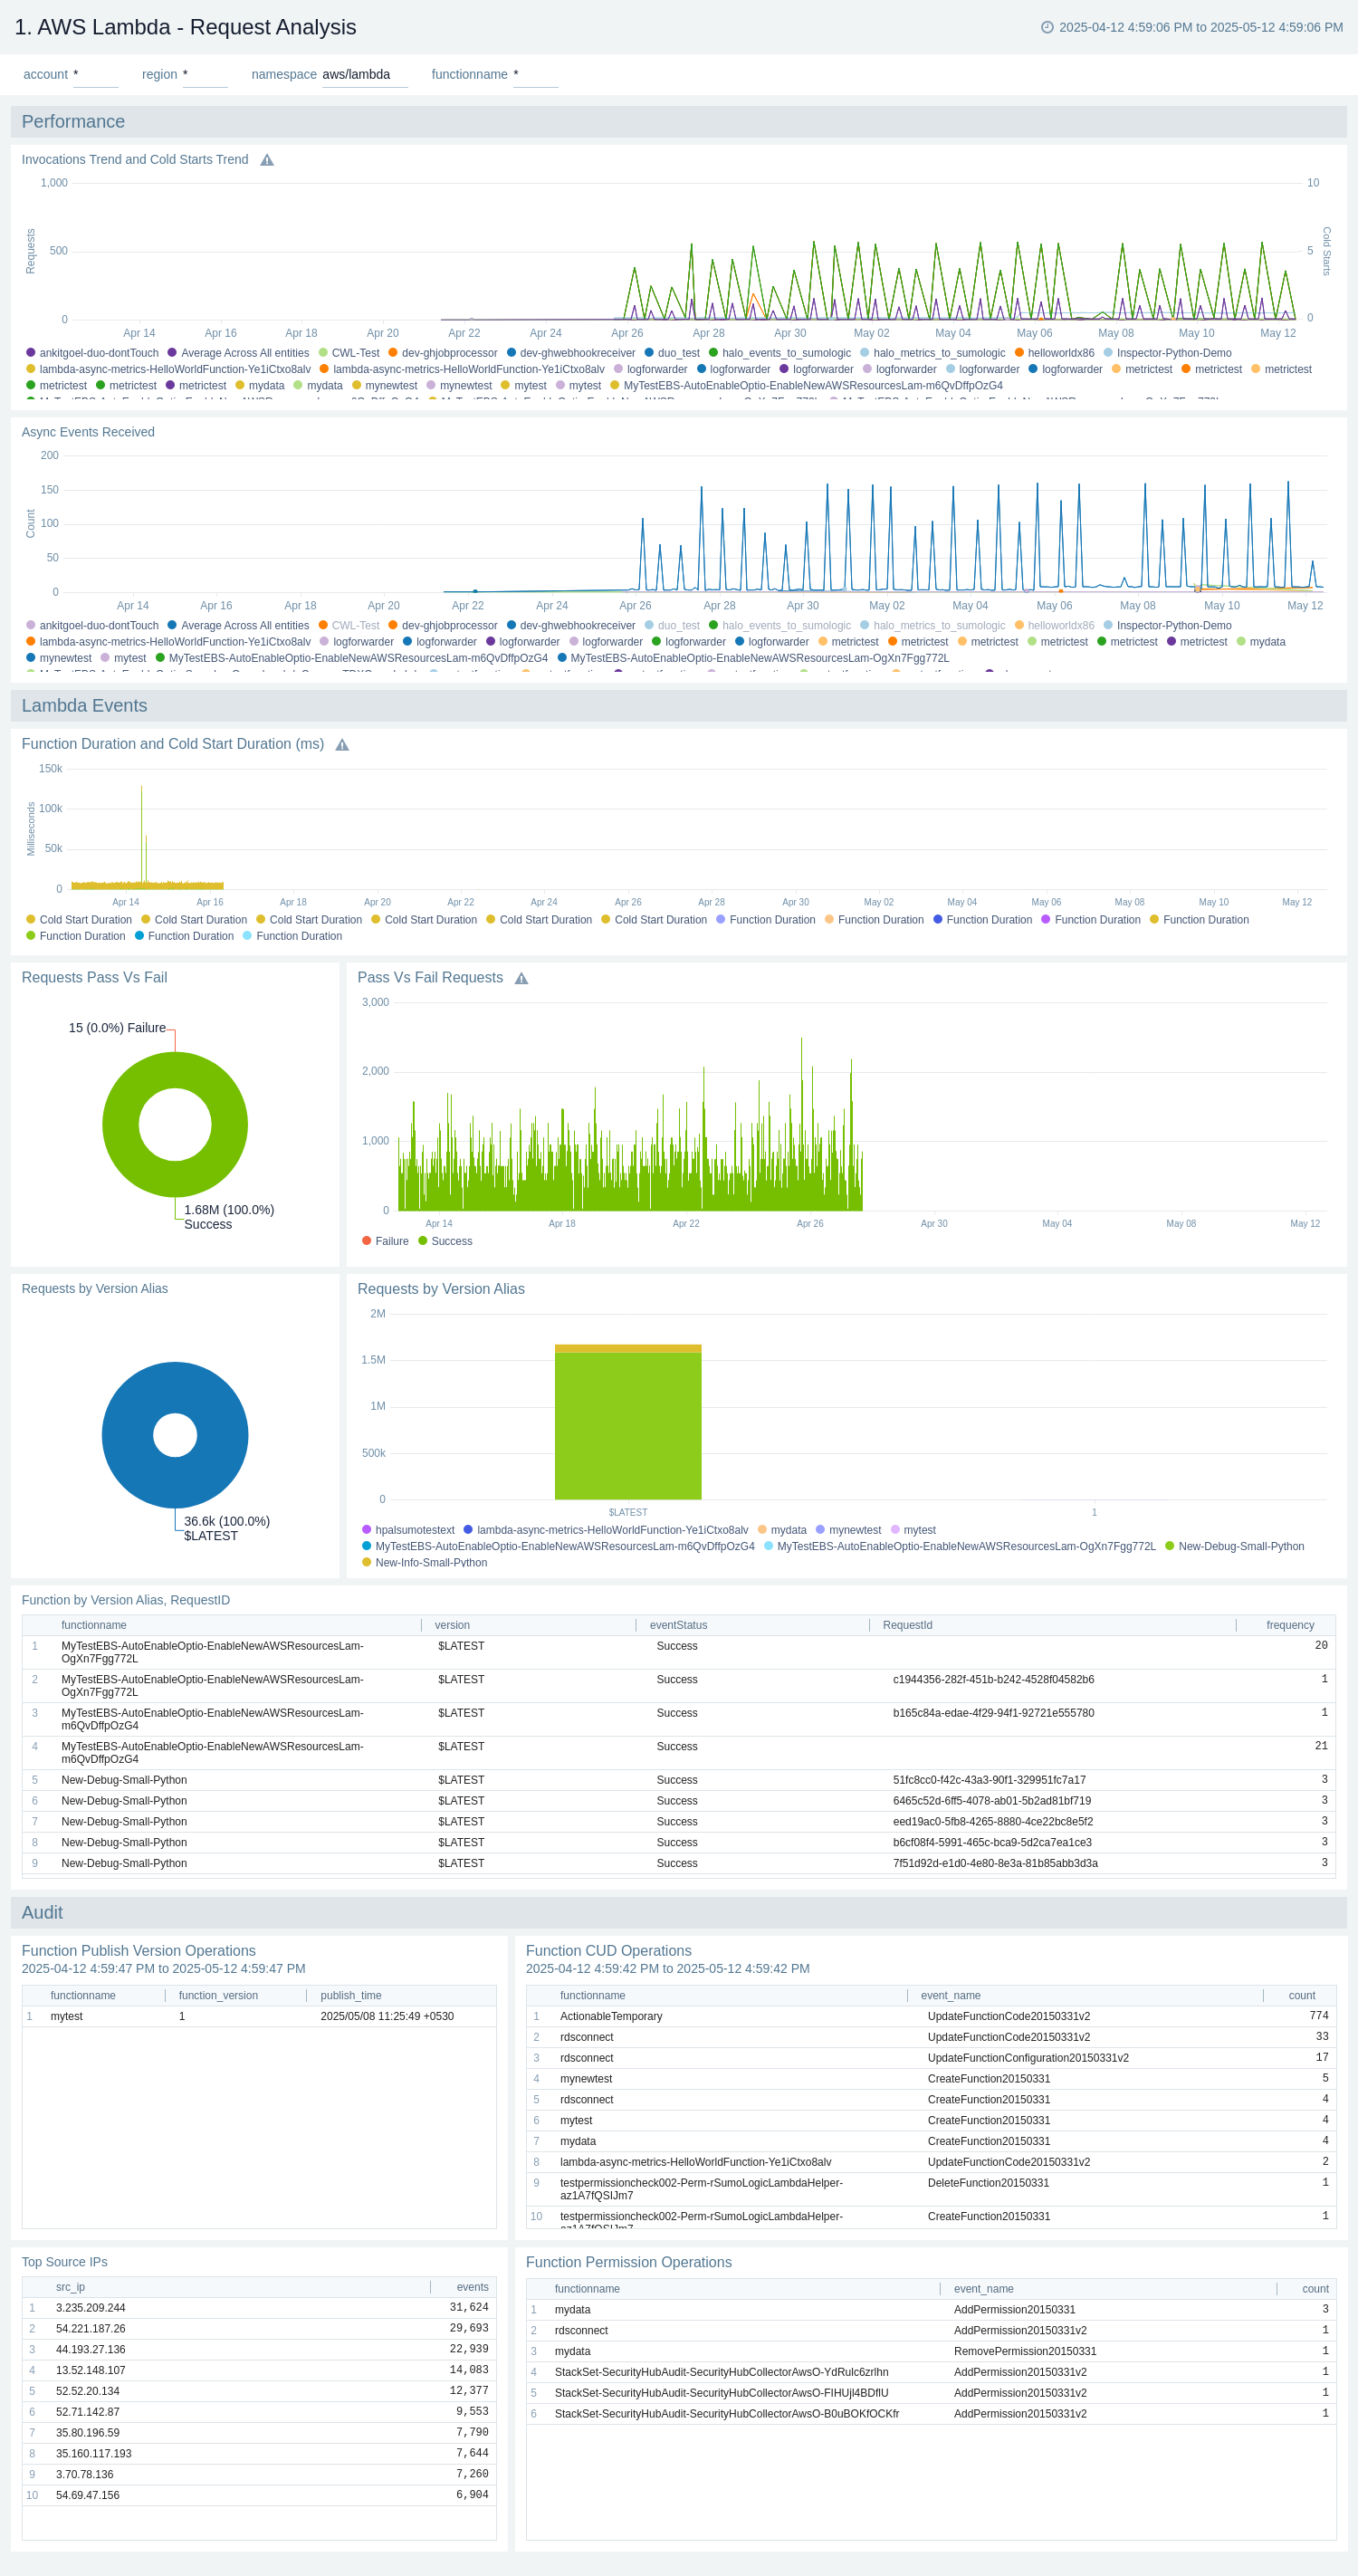Click the eventStatus column header
Screen dimensions: 1358x2576
[x=678, y=1625]
